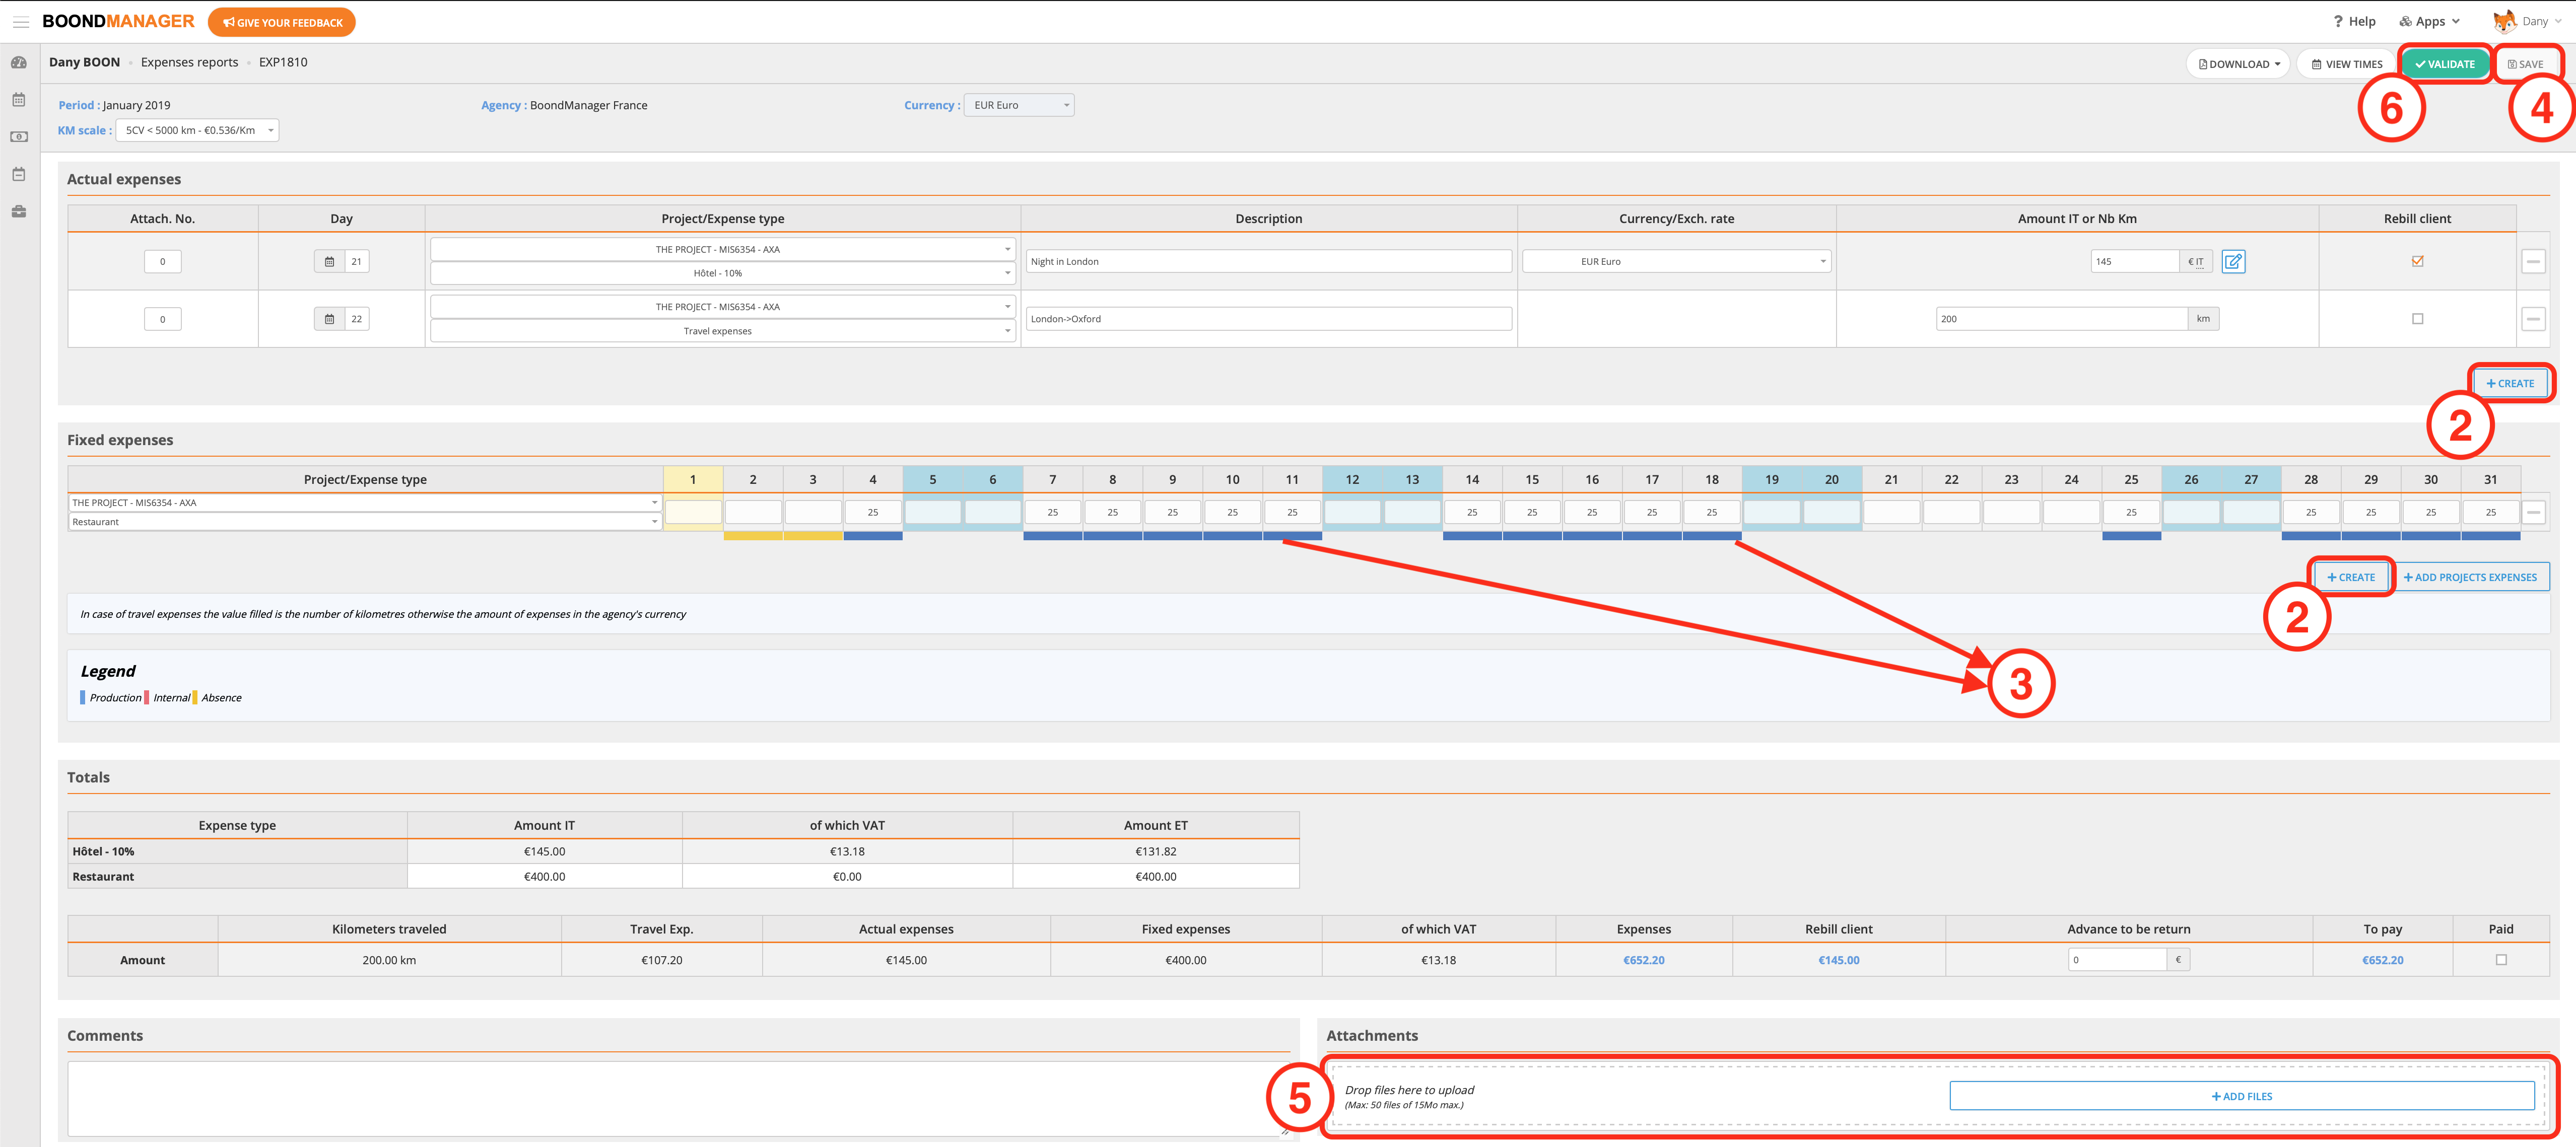Click the file drop zone text
The width and height of the screenshot is (2576, 1147).
point(1409,1097)
